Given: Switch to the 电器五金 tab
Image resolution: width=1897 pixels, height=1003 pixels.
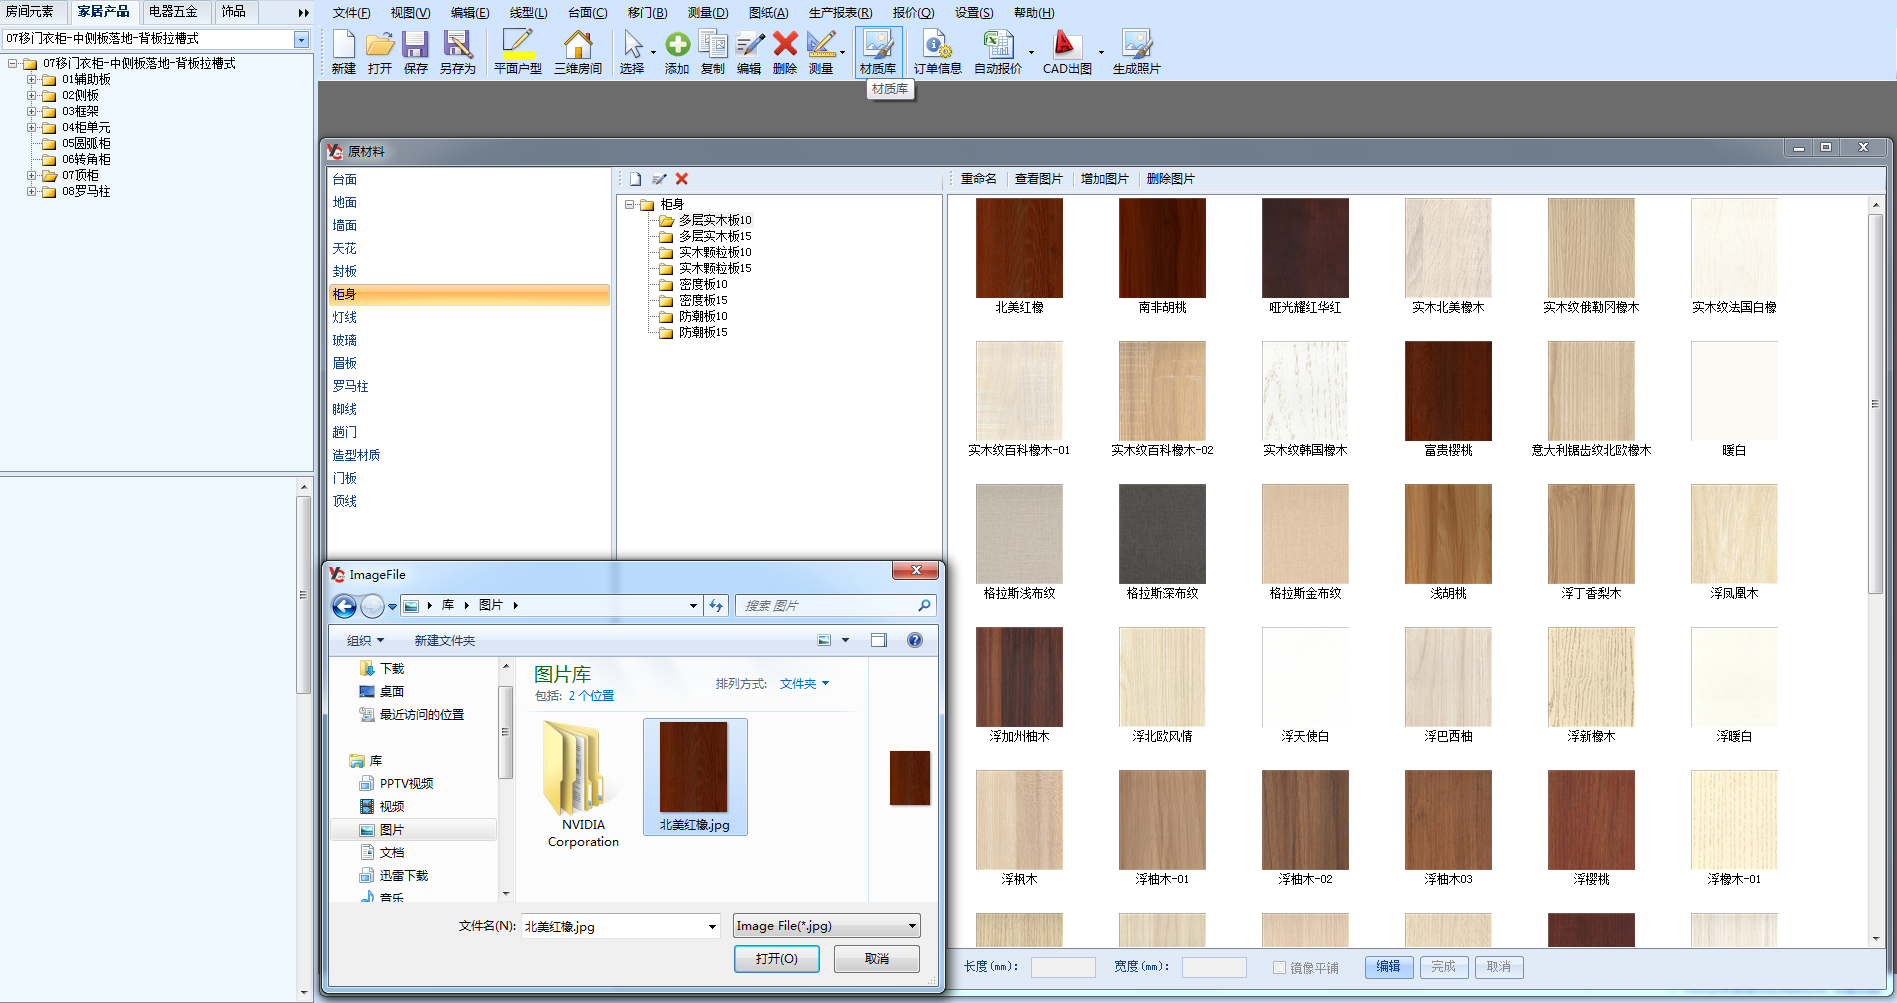Looking at the screenshot, I should click(173, 12).
